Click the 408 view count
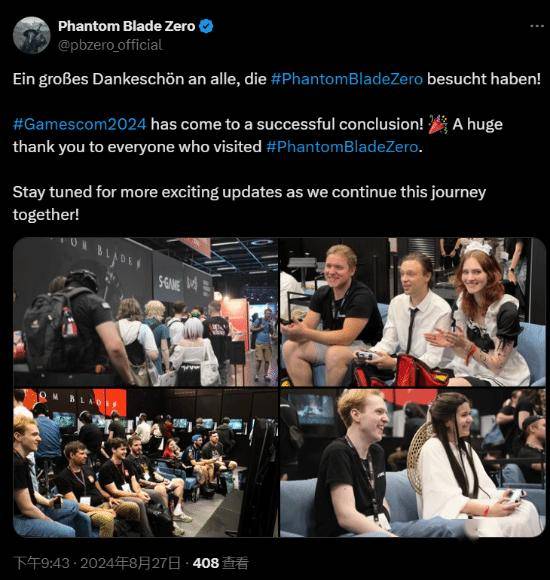Image resolution: width=550 pixels, height=580 pixels. point(206,563)
